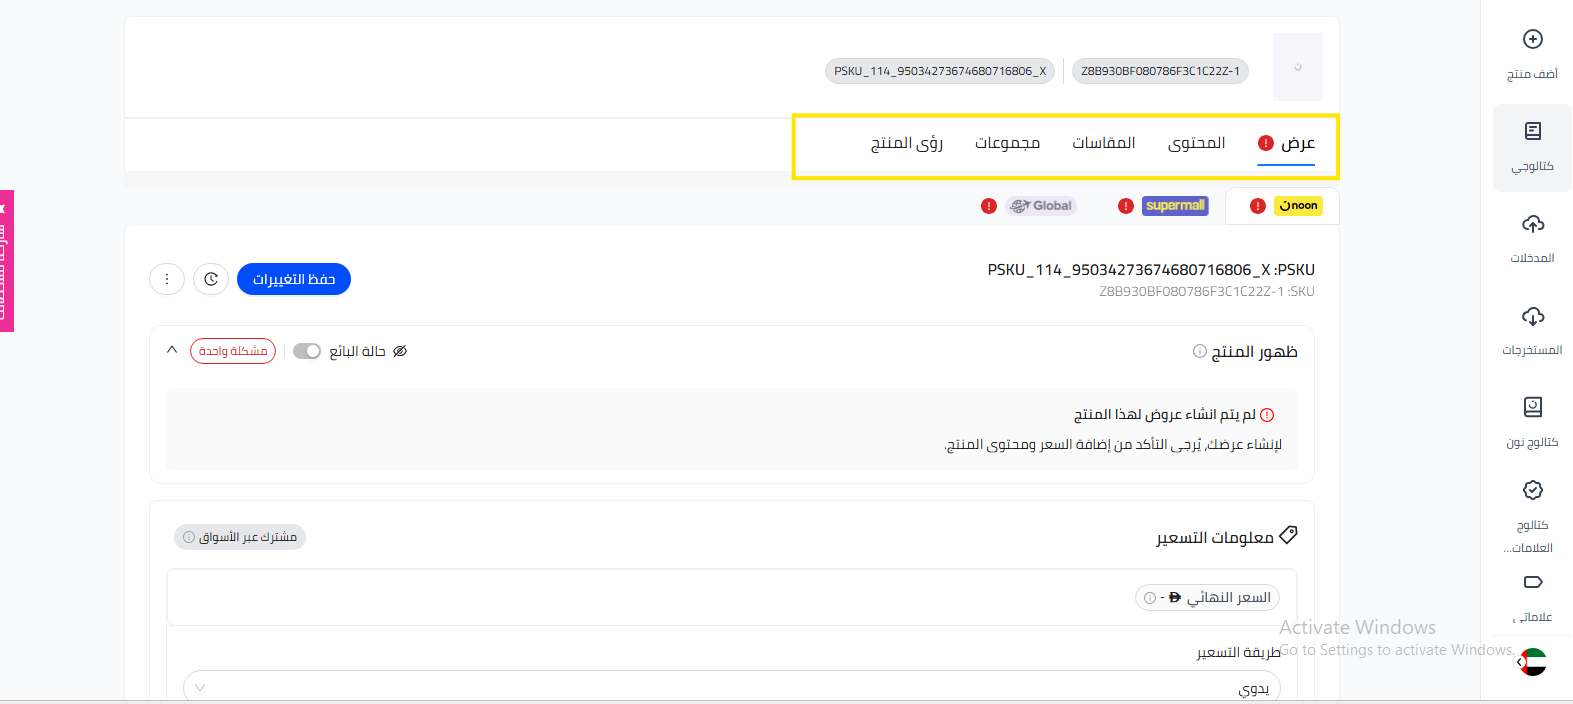Viewport: 1573px width, 704px height.
Task: Open the three-dot more options menu
Action: tap(167, 279)
